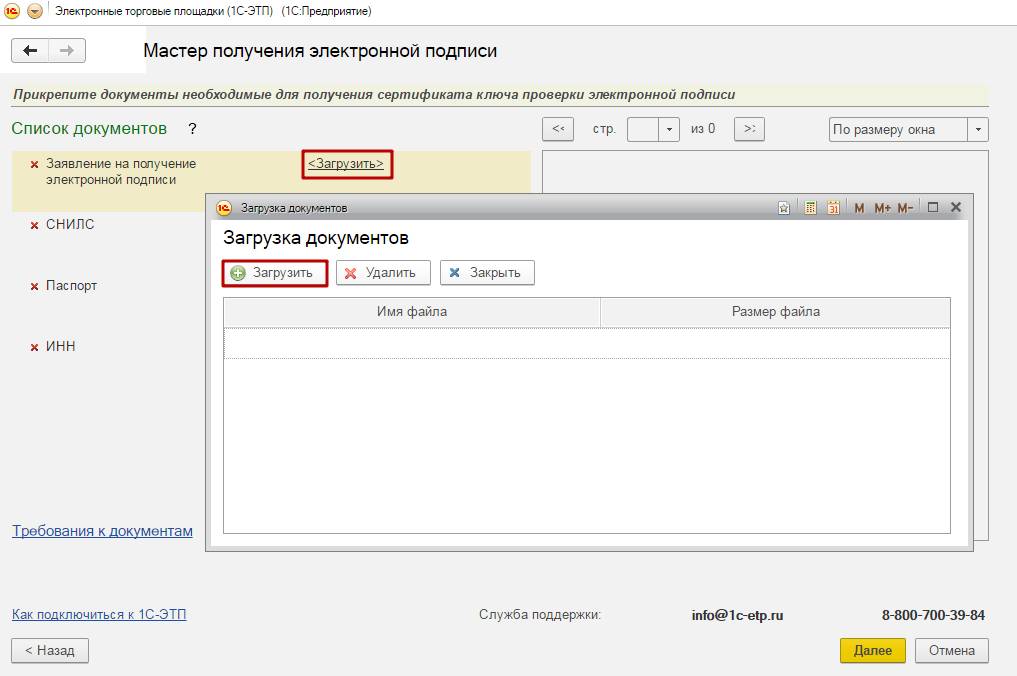Click the M- memory subtract icon

pyautogui.click(x=905, y=208)
